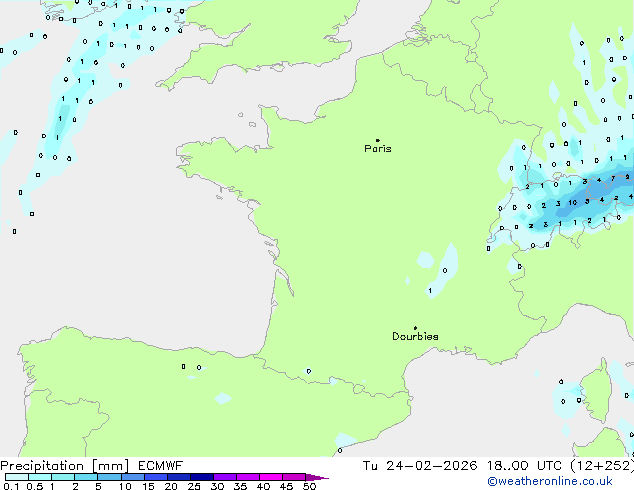Click the over-50 legend arrow tip

(317, 477)
